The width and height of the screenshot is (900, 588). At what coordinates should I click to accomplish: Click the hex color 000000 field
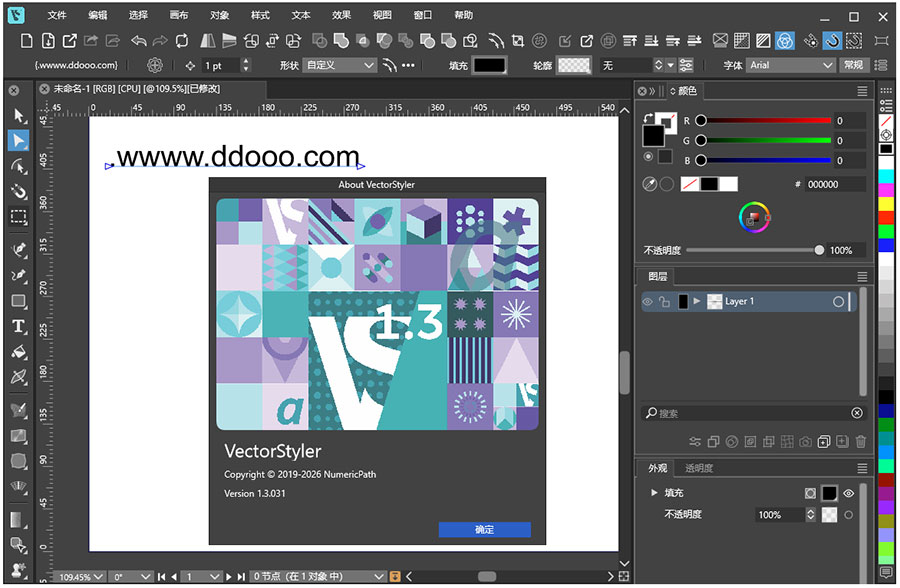click(x=835, y=184)
